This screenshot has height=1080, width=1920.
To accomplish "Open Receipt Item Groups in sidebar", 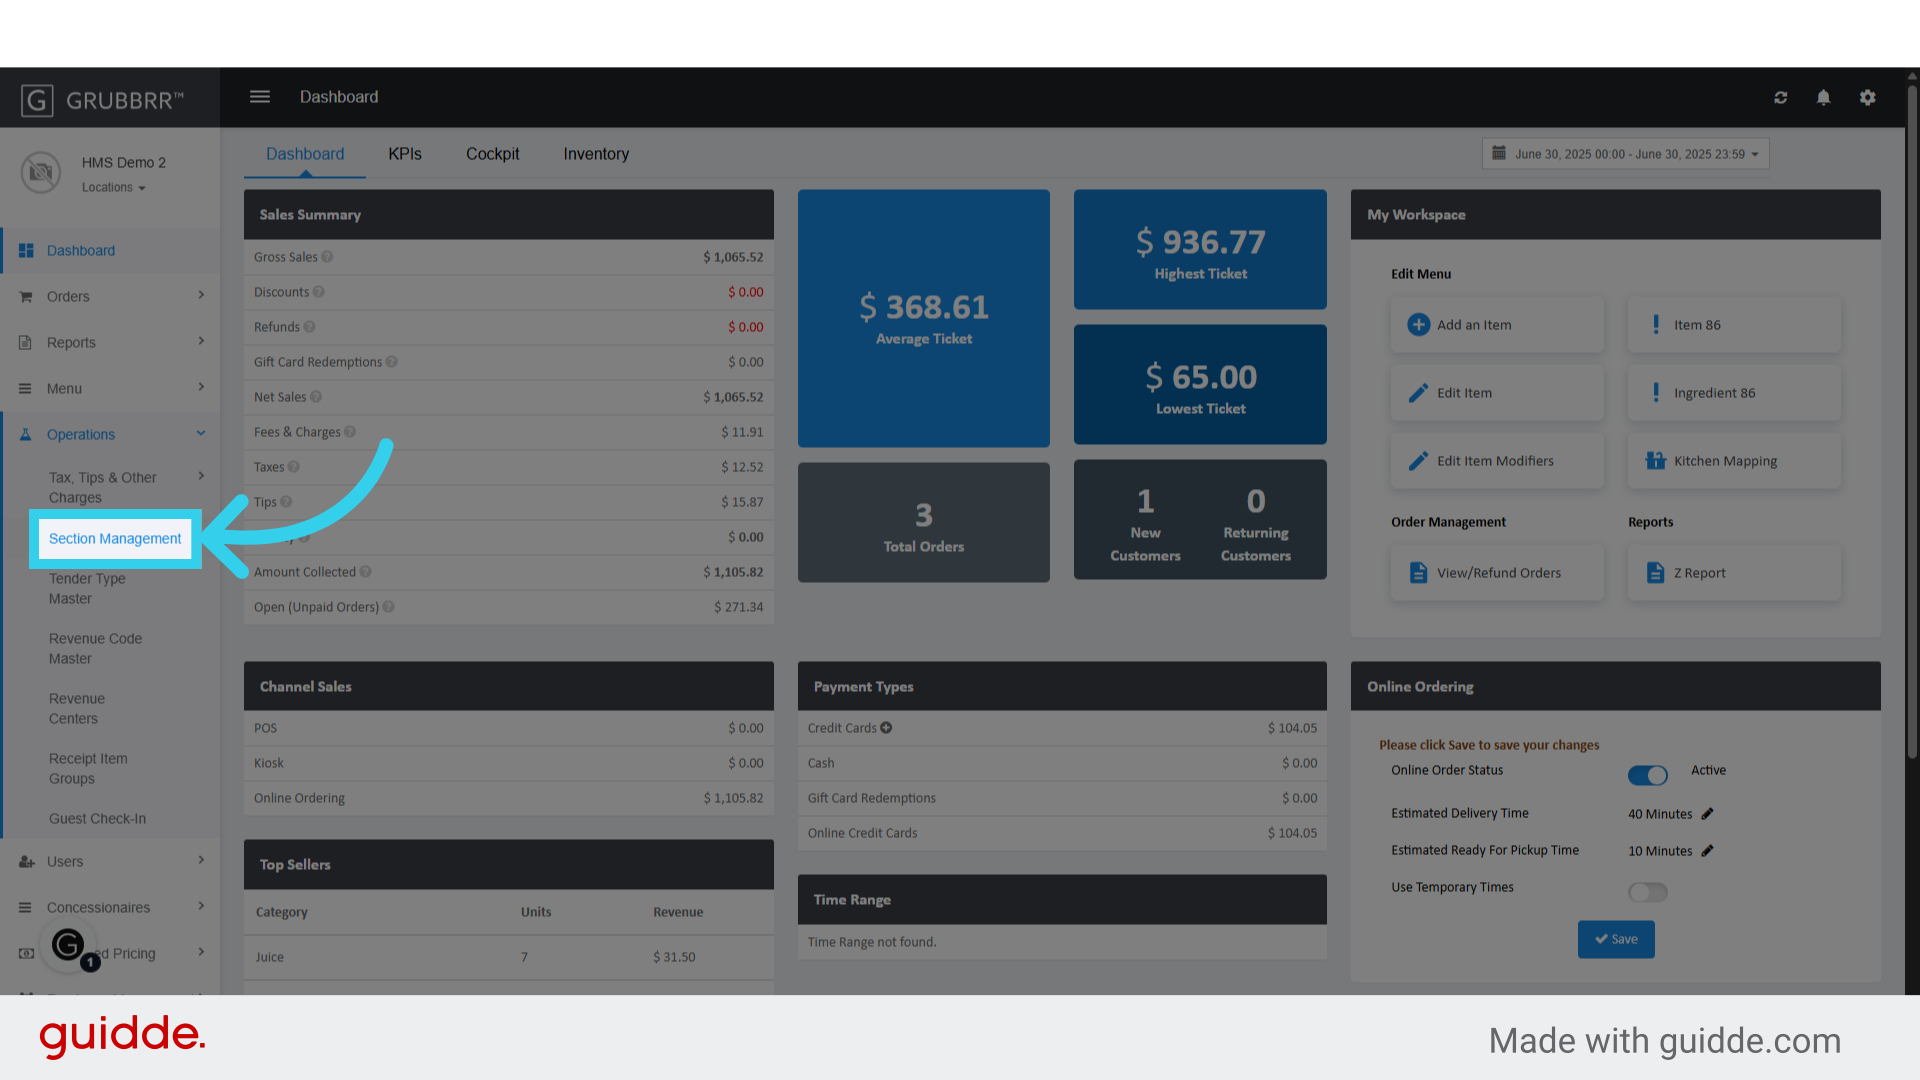I will (x=88, y=769).
